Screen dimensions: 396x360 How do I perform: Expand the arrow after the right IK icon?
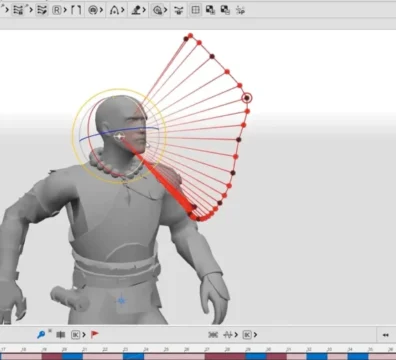[x=255, y=335]
